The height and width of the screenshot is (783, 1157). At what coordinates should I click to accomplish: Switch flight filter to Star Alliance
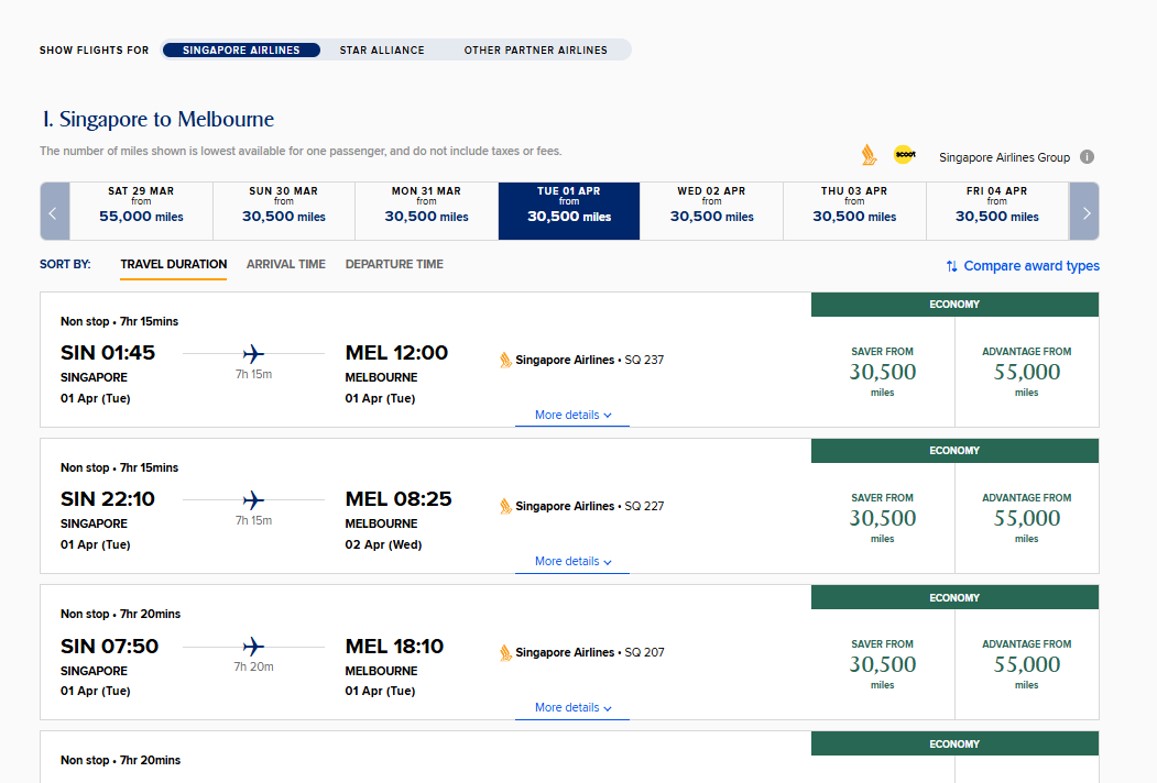381,50
